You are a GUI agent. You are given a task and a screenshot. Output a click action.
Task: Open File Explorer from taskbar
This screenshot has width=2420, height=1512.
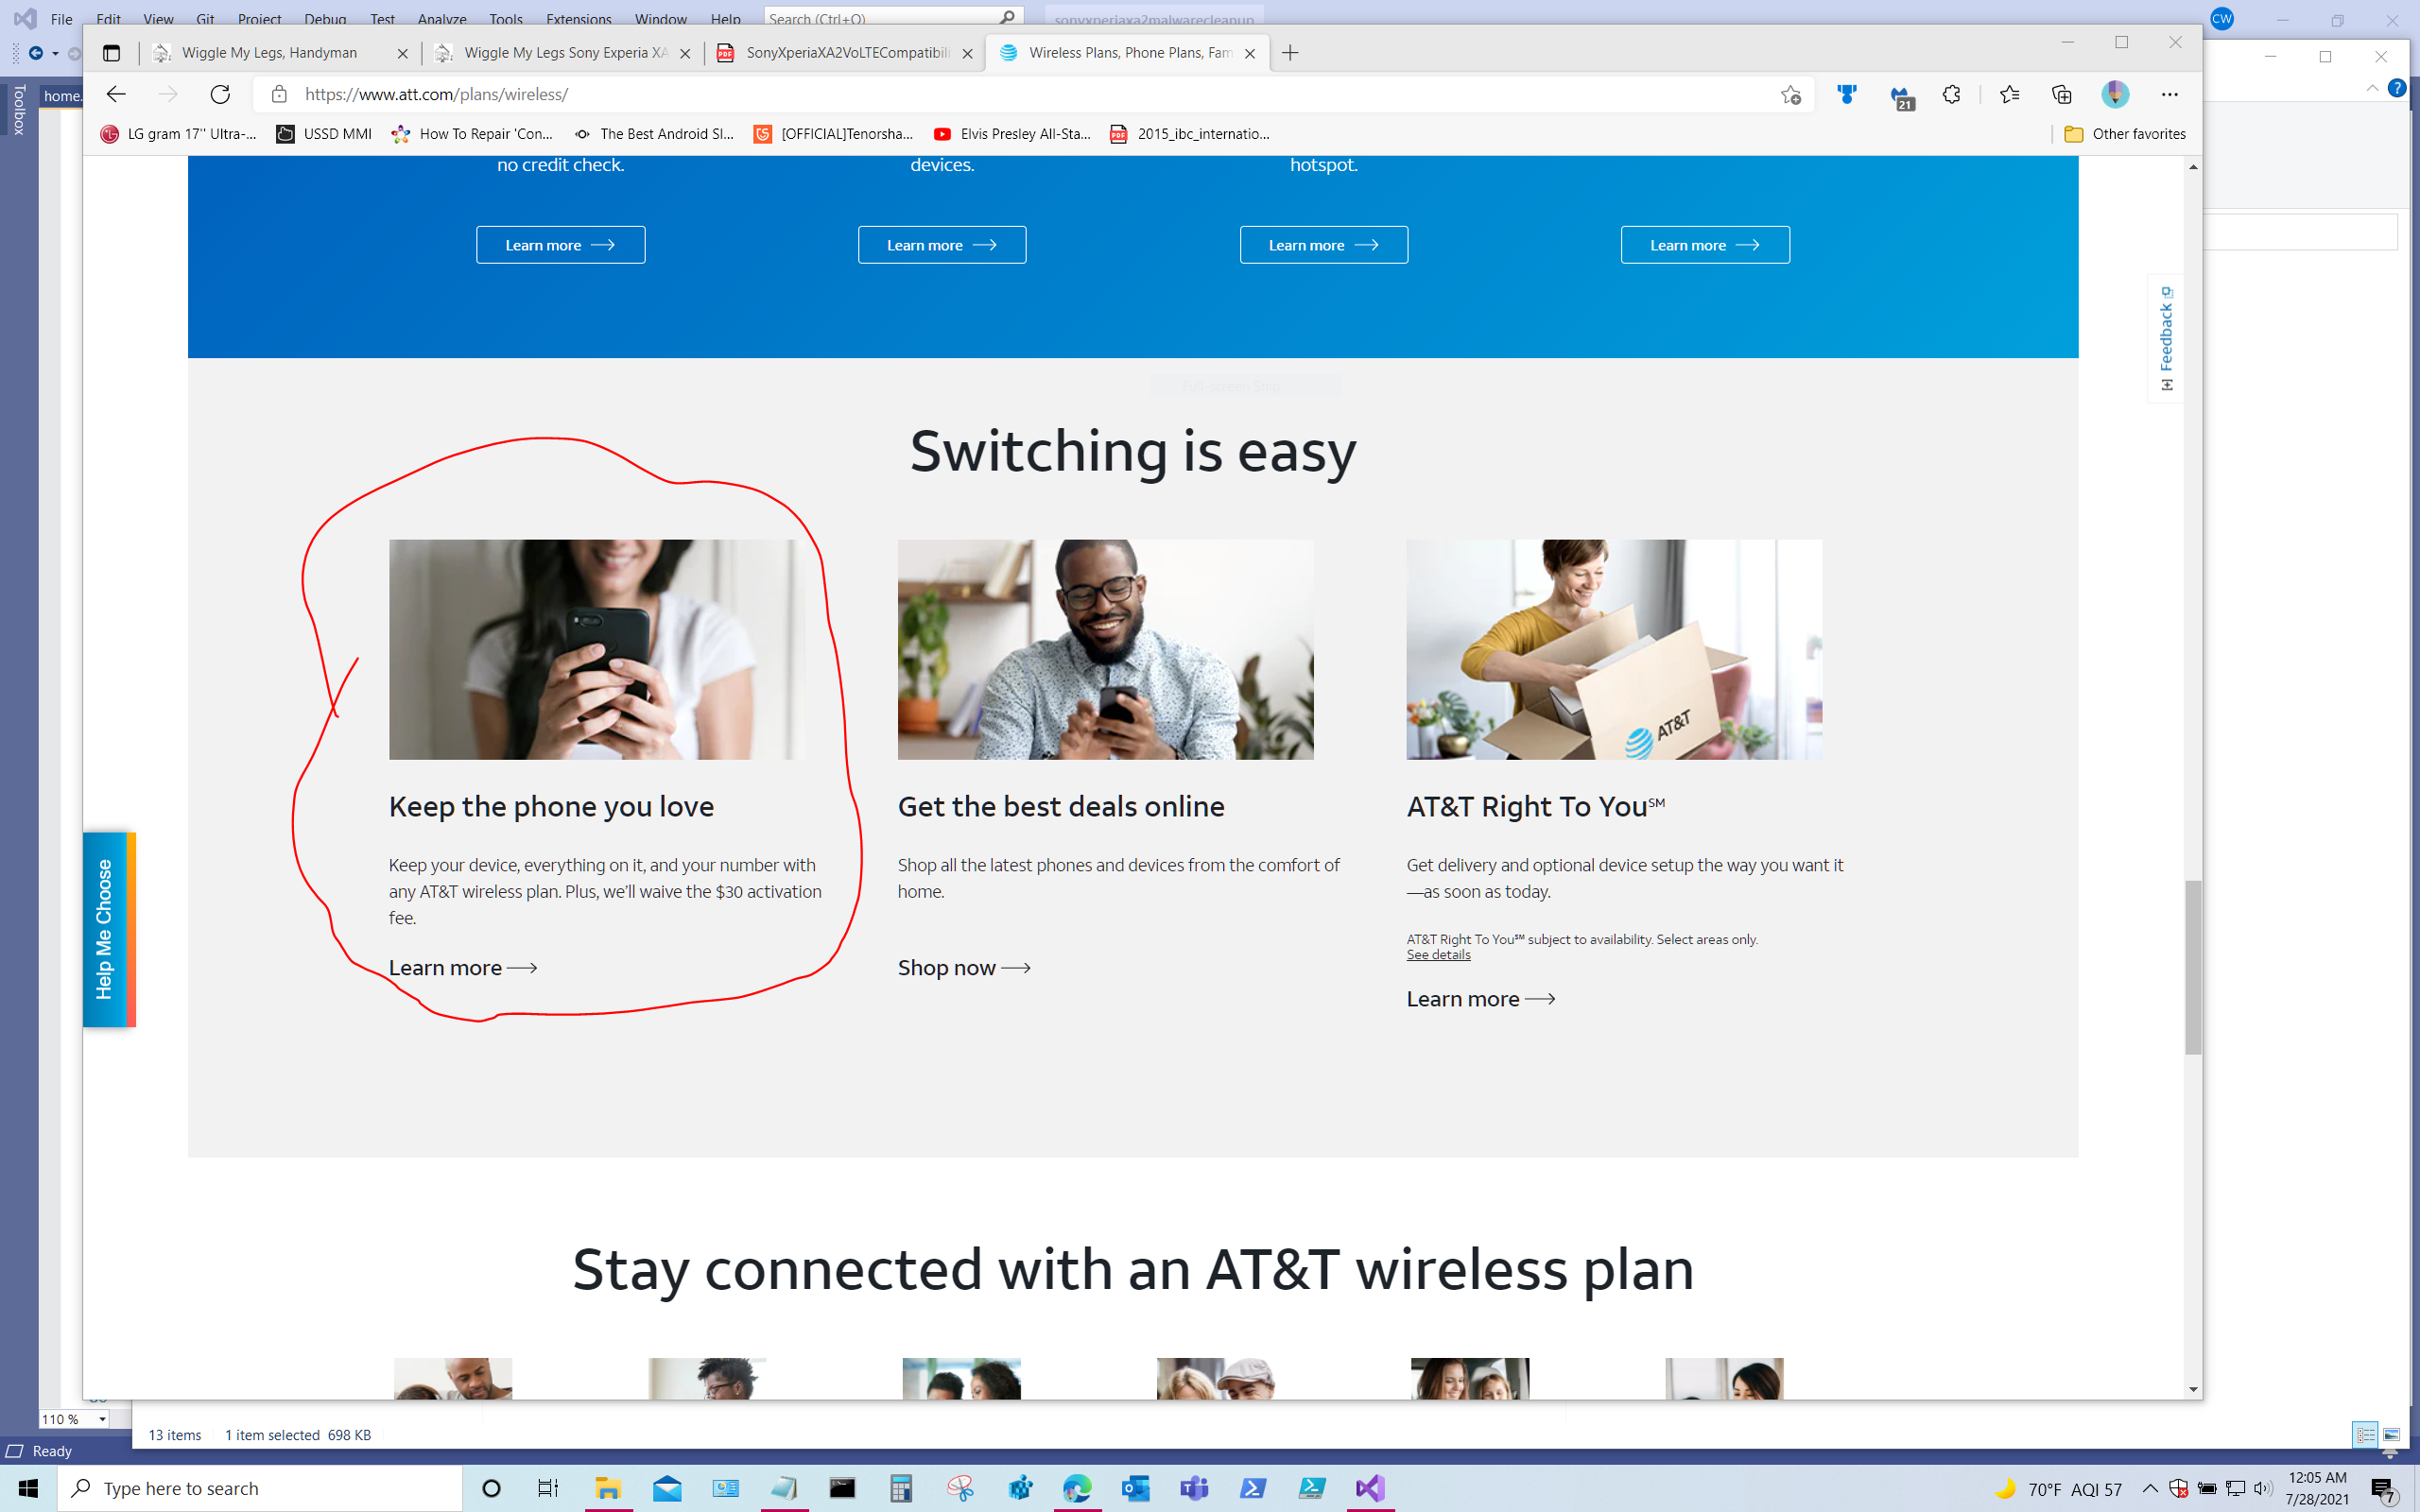click(607, 1488)
